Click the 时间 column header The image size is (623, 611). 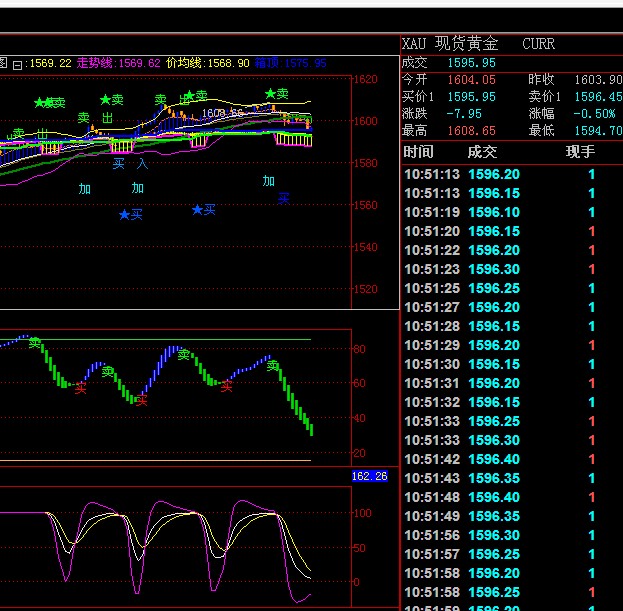tap(418, 152)
